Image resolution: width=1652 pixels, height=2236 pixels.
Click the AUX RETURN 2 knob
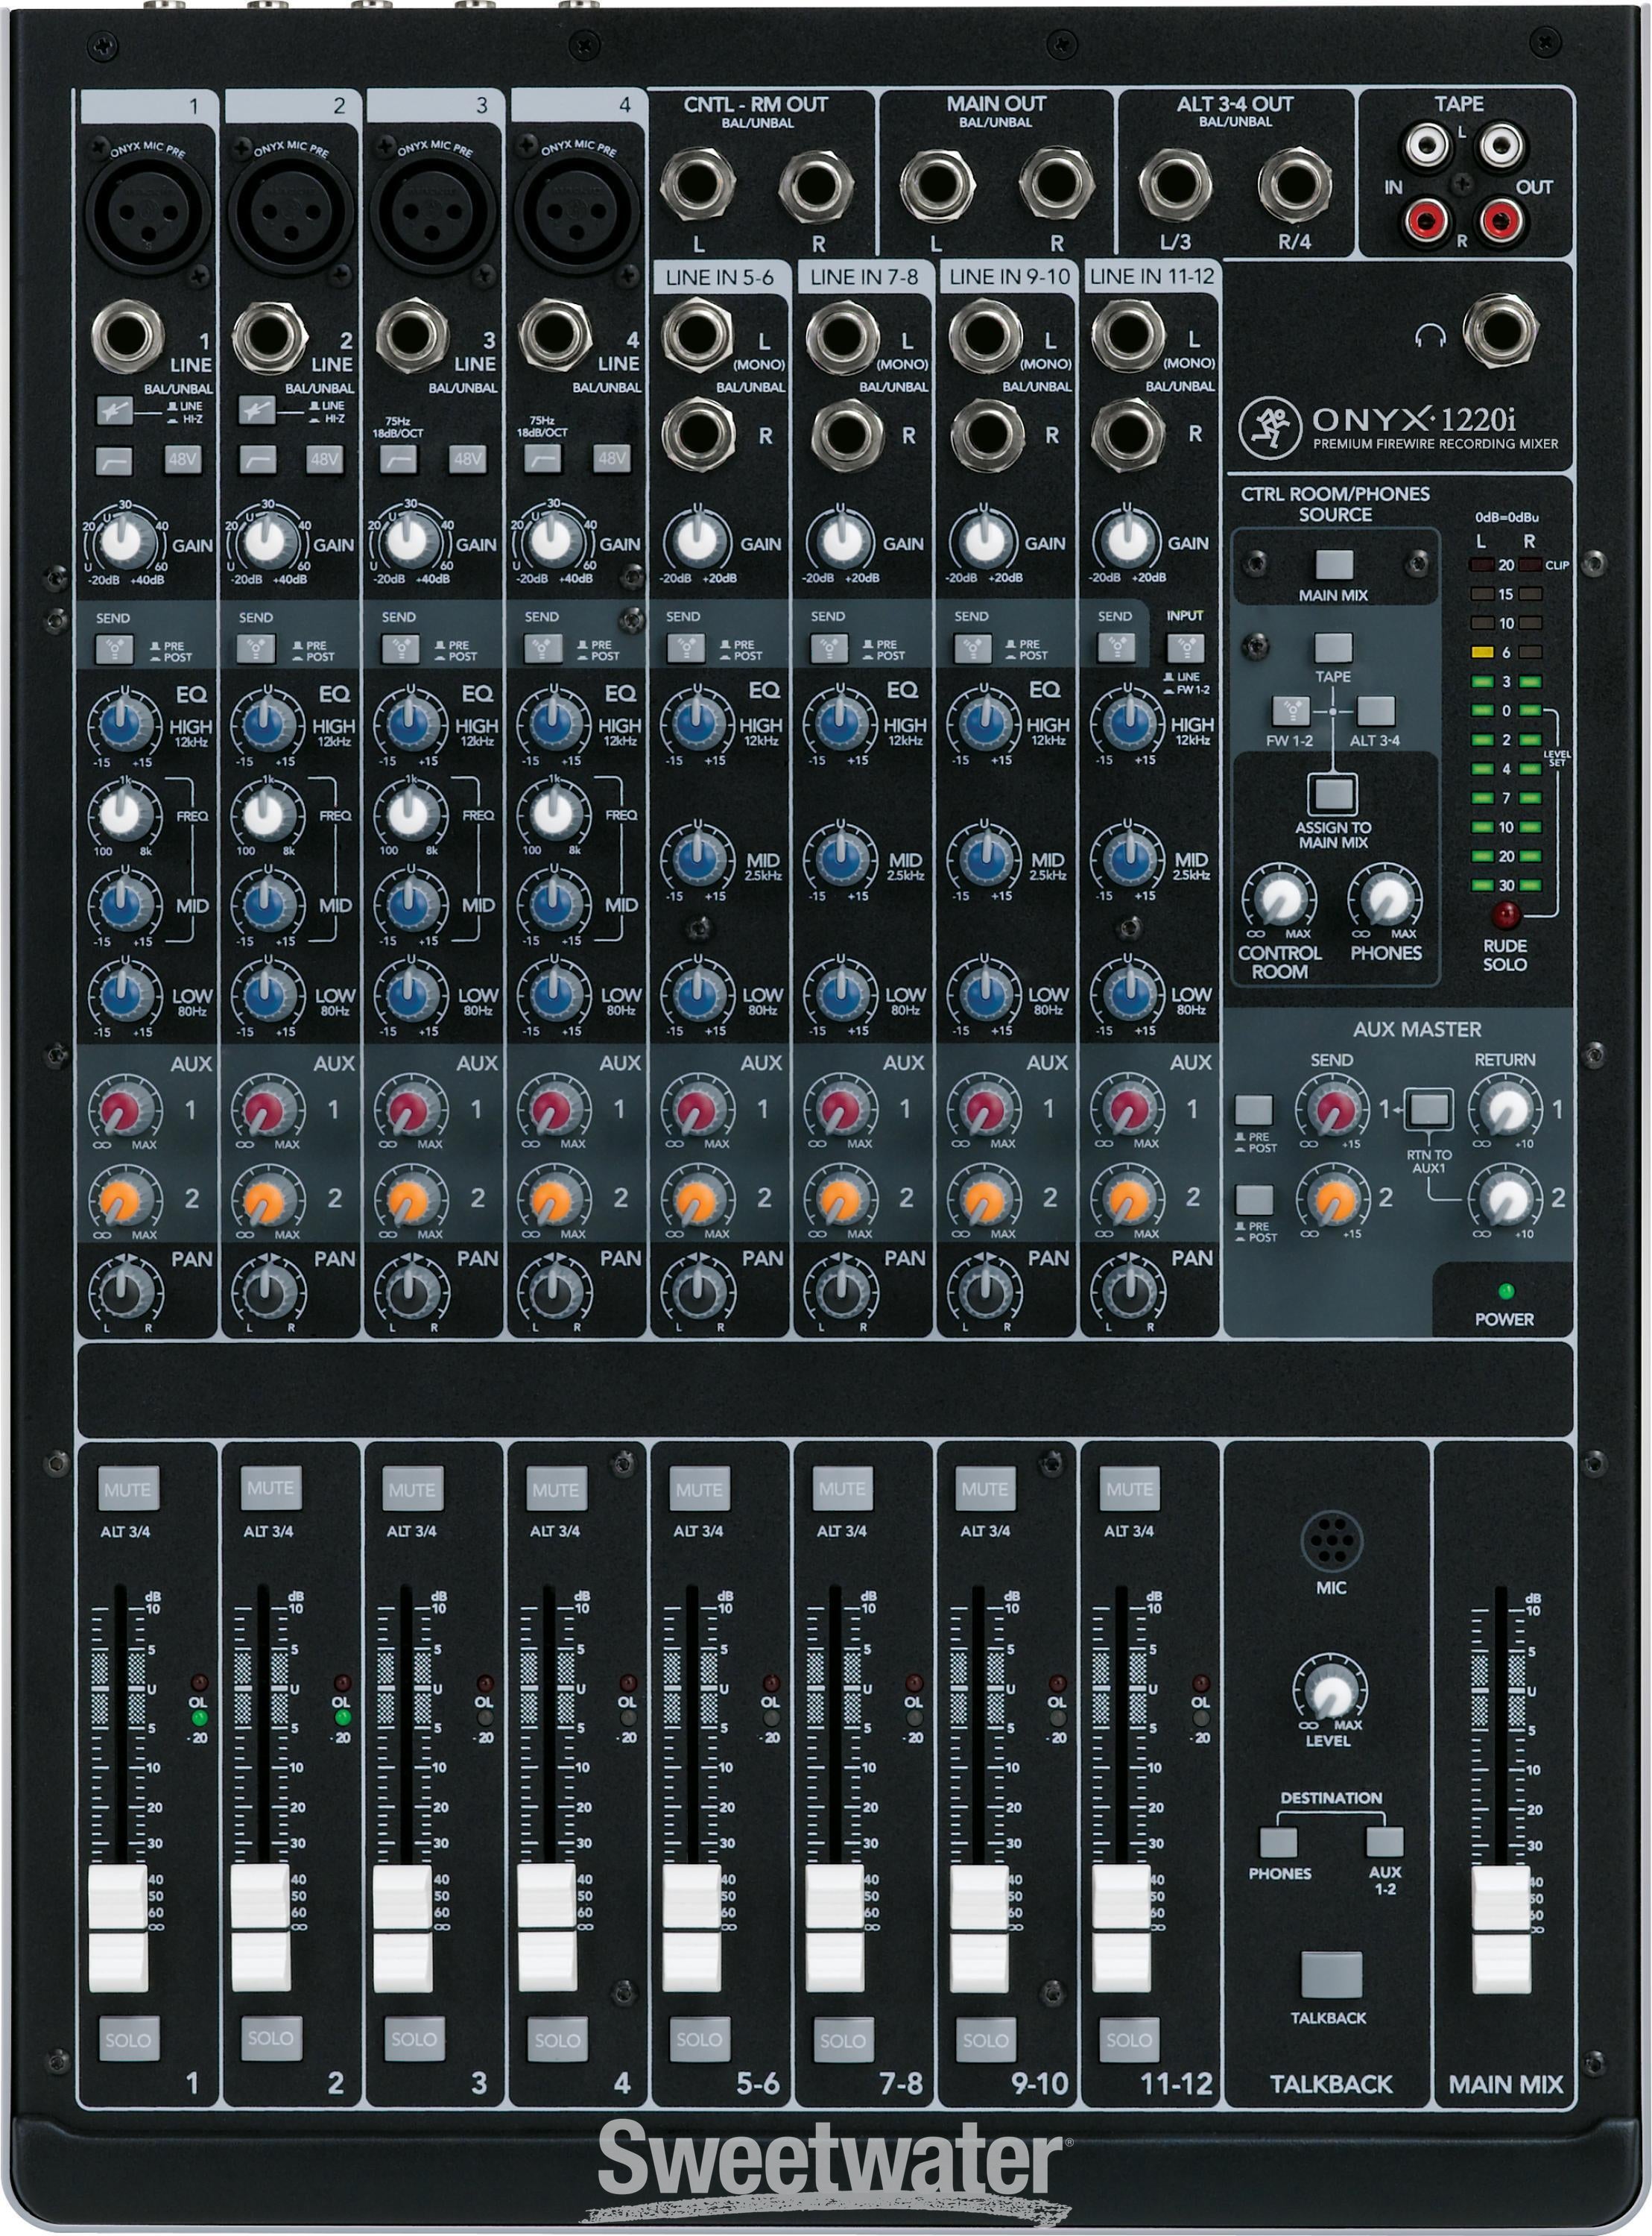tap(1505, 1199)
